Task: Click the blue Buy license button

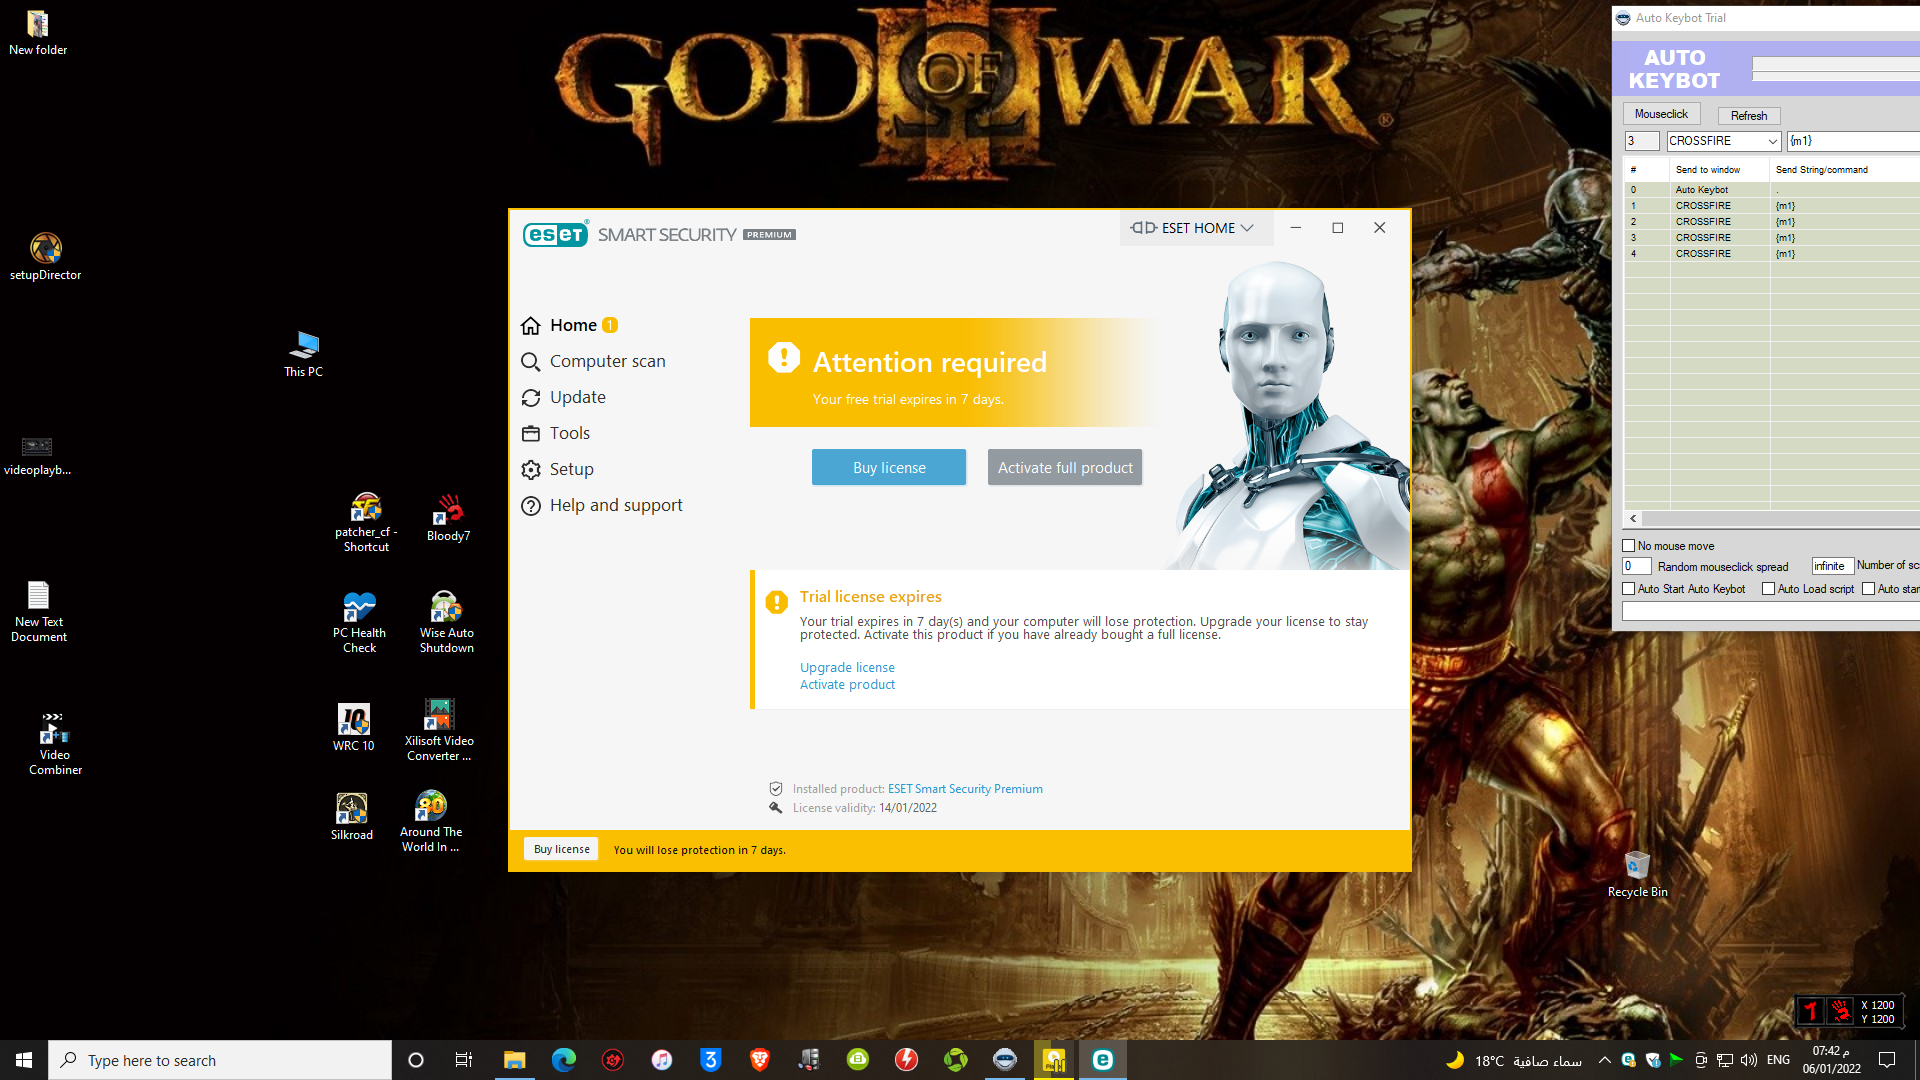Action: tap(889, 467)
